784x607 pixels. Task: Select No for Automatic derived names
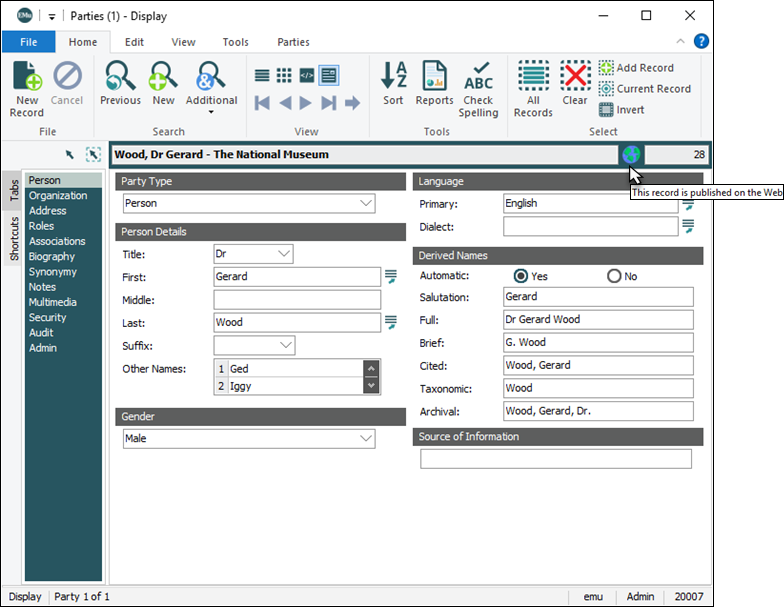coord(614,276)
